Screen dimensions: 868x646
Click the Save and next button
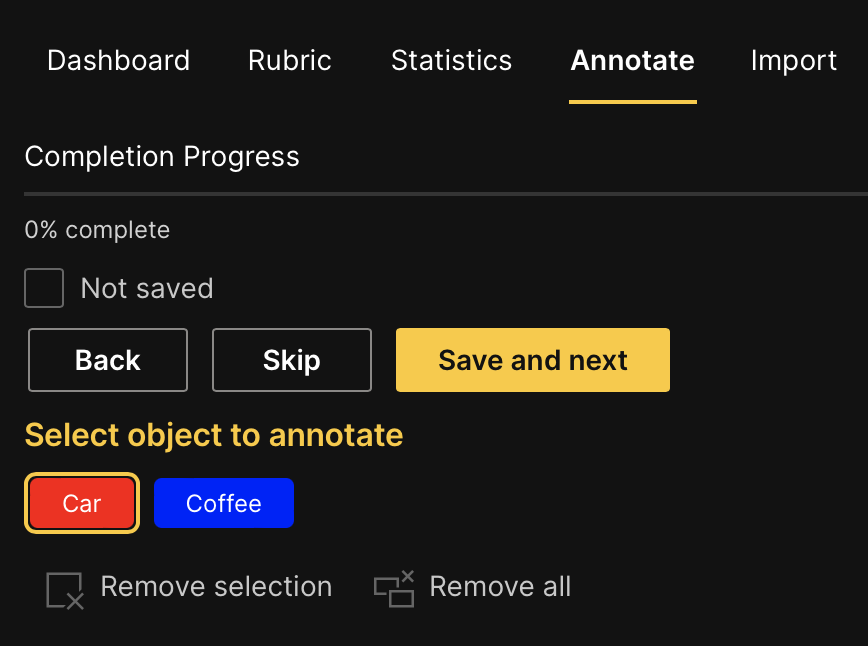(533, 360)
